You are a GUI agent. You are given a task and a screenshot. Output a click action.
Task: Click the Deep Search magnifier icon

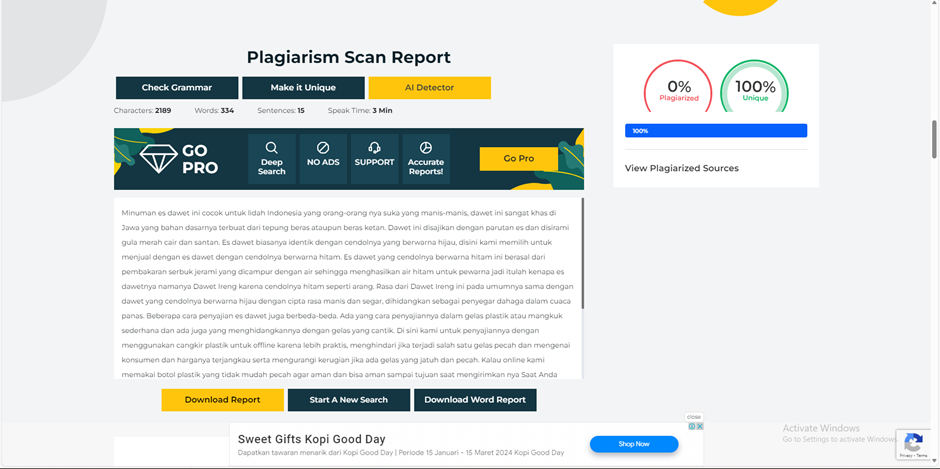pyautogui.click(x=272, y=148)
